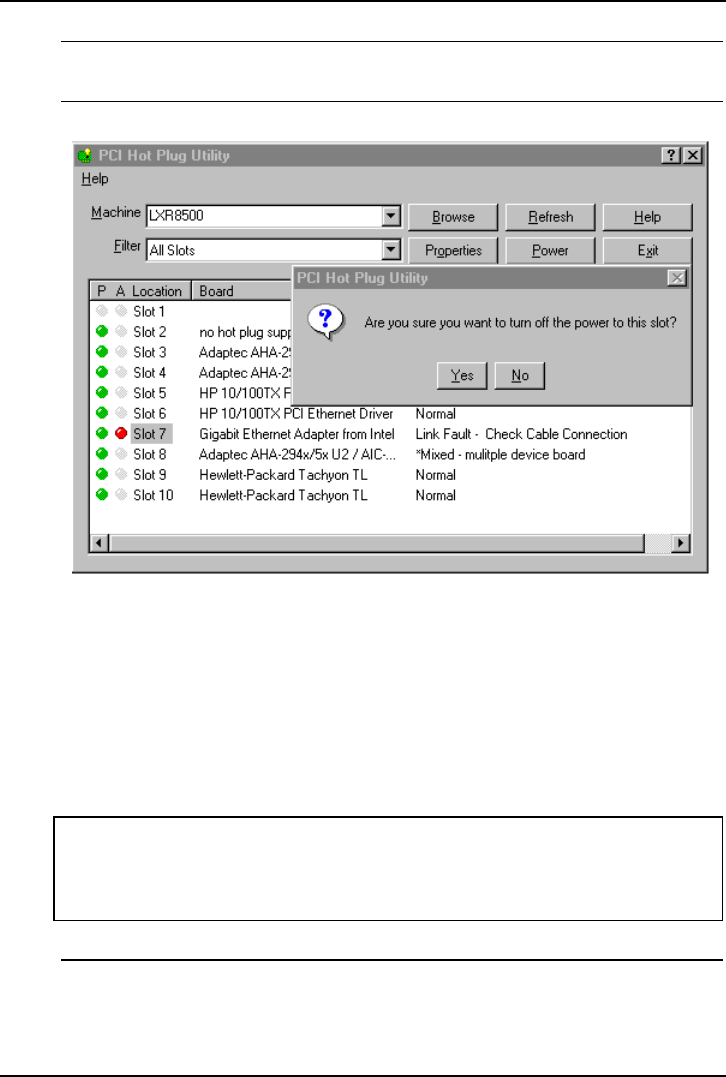The width and height of the screenshot is (726, 1077).
Task: Click HP 10/100TX PCI Ethernet Driver in Slot 6
Action: pos(296,413)
